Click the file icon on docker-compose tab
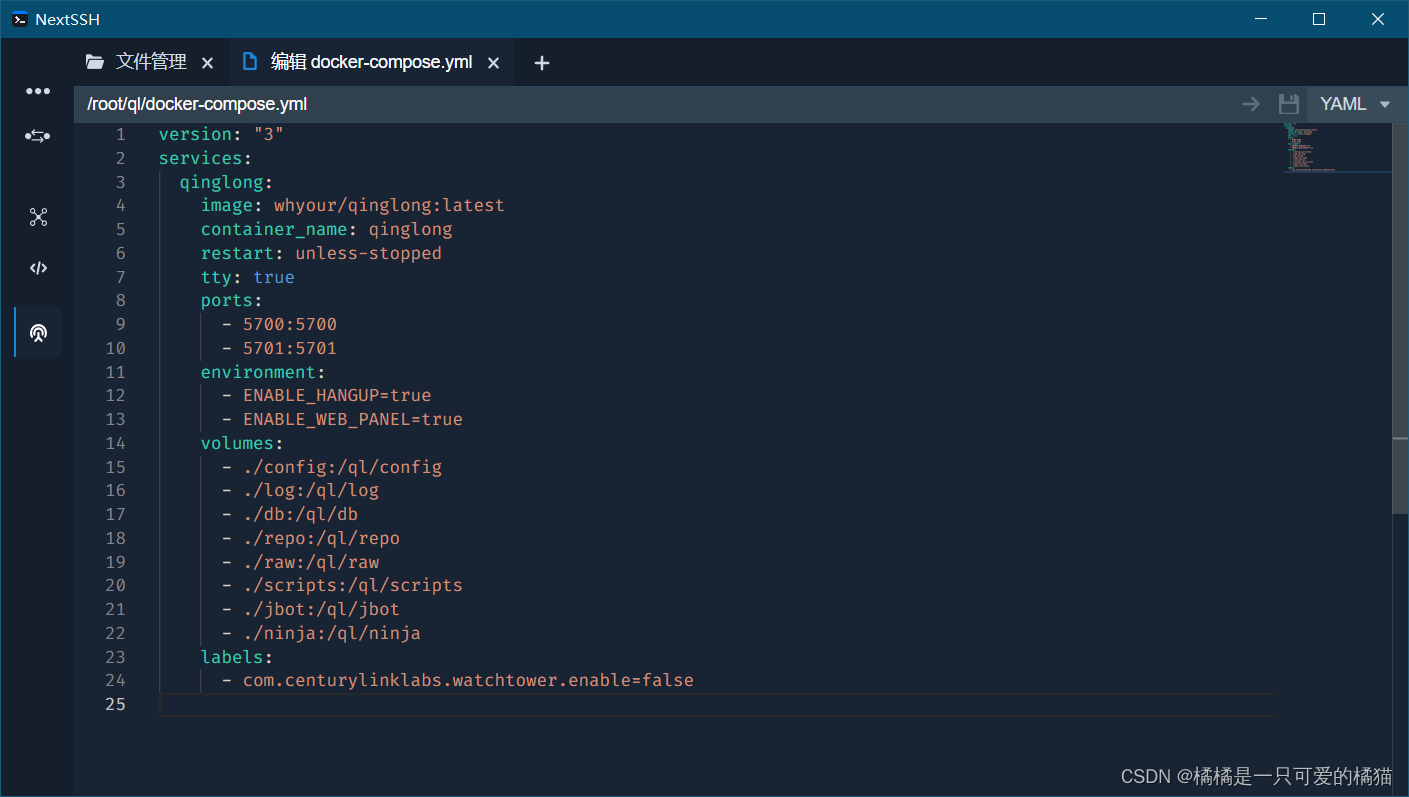1409x797 pixels. 250,62
